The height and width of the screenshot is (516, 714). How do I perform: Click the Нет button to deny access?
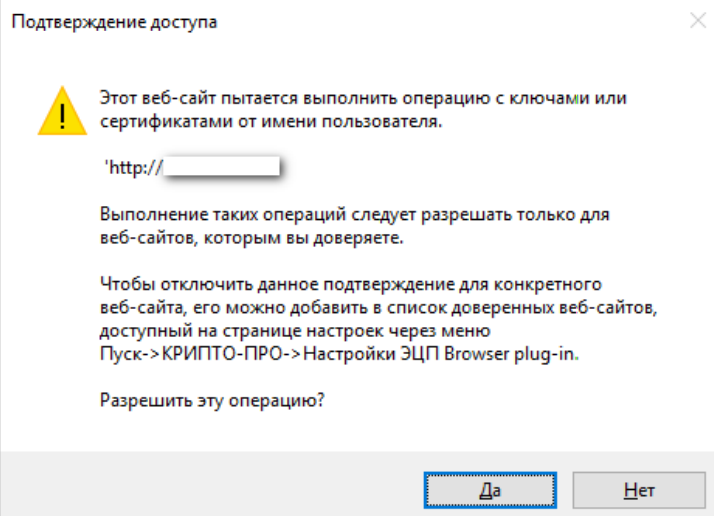(x=639, y=490)
